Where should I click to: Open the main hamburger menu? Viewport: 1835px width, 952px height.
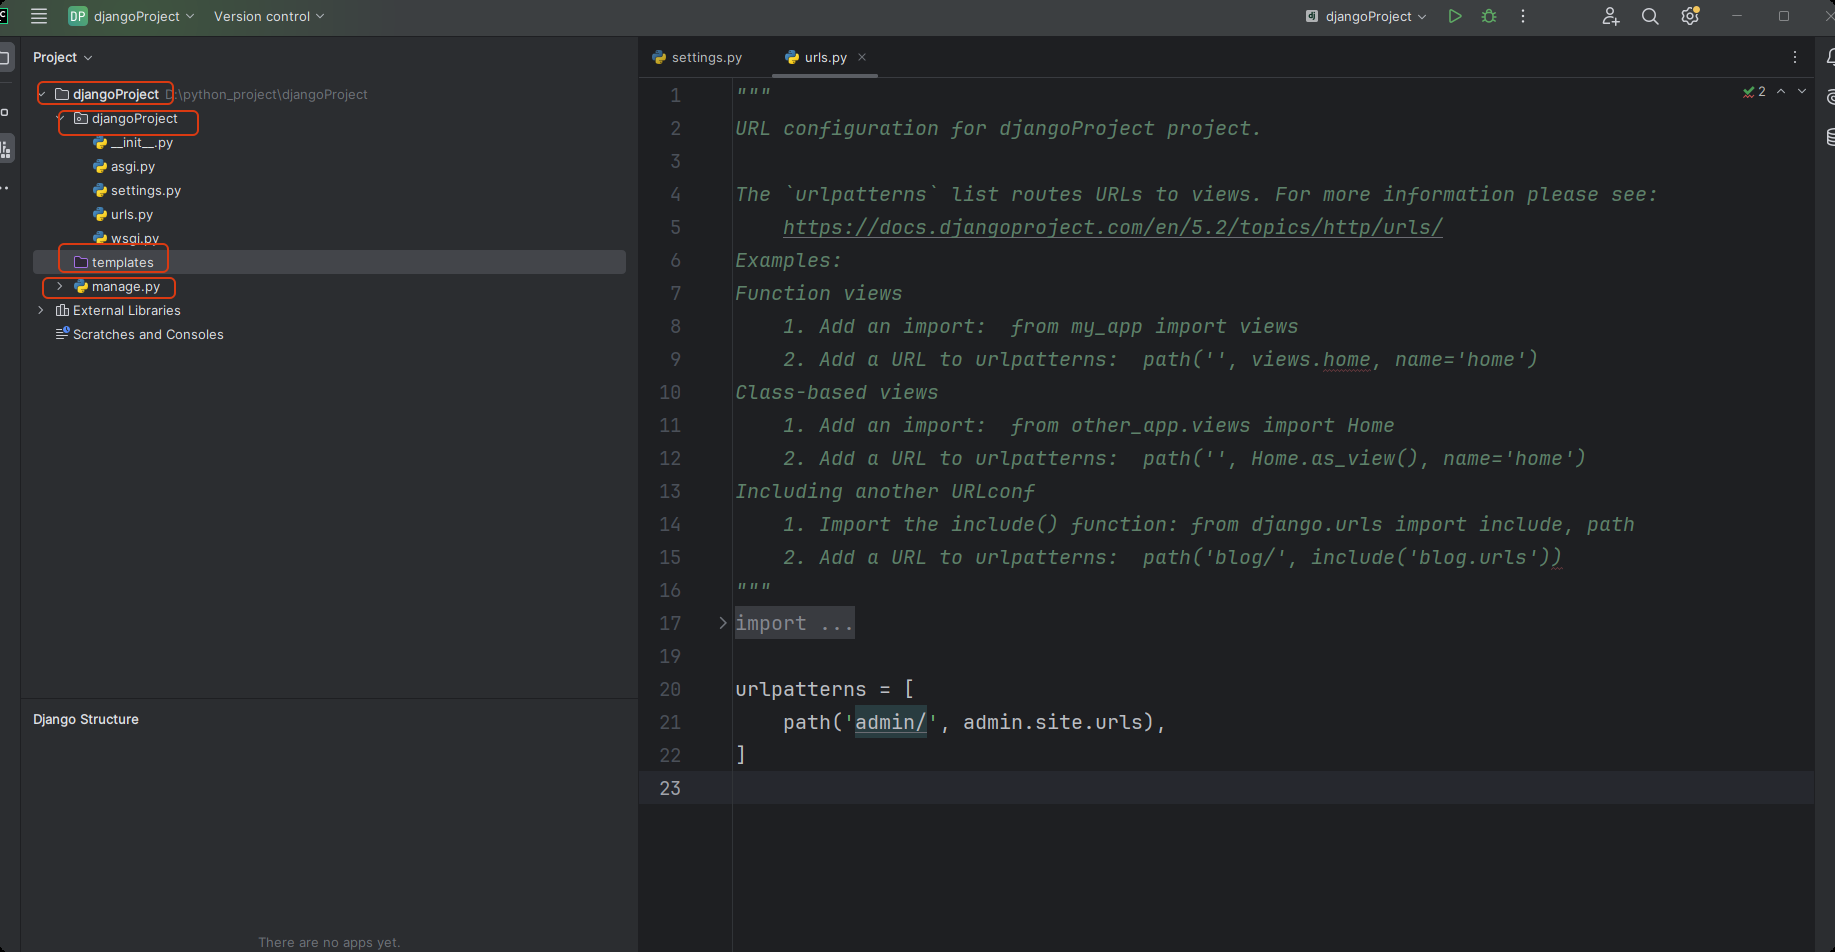coord(39,16)
